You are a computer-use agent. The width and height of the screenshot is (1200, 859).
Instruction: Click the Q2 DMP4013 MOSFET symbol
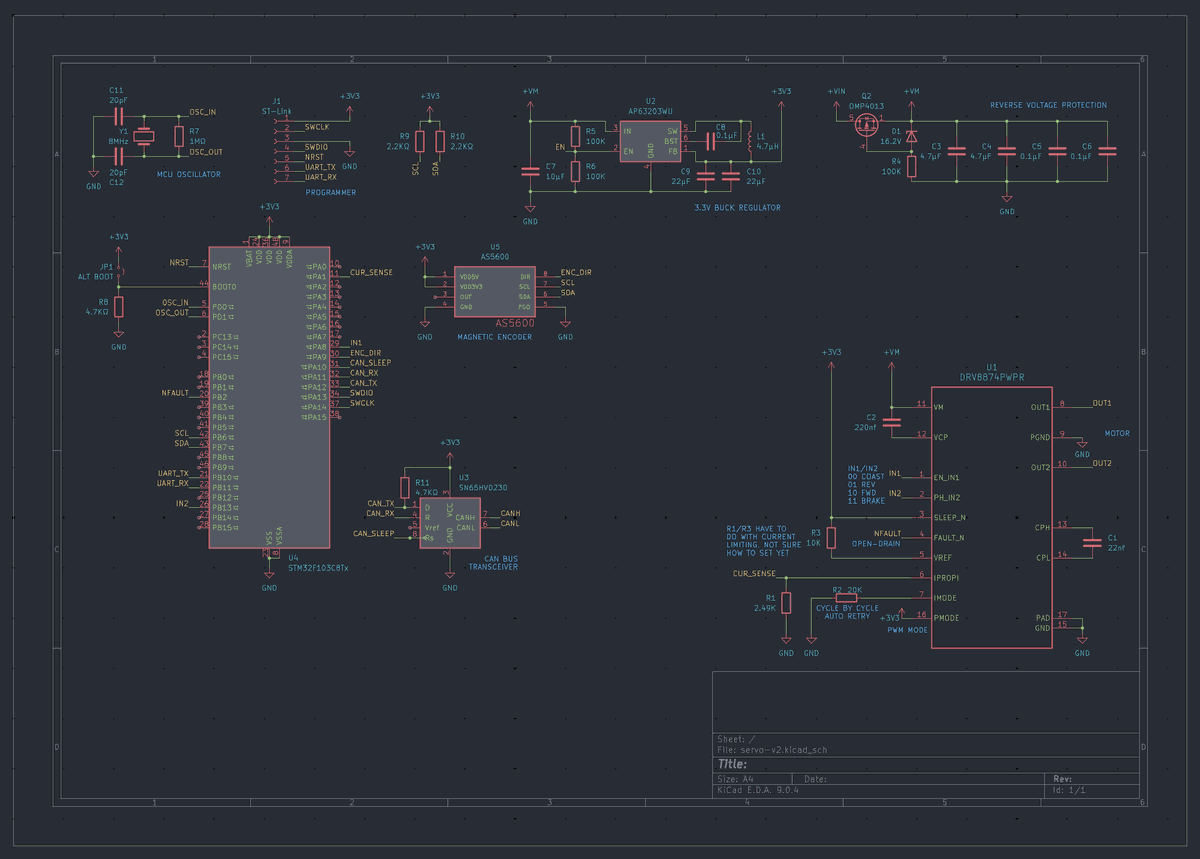click(x=867, y=125)
